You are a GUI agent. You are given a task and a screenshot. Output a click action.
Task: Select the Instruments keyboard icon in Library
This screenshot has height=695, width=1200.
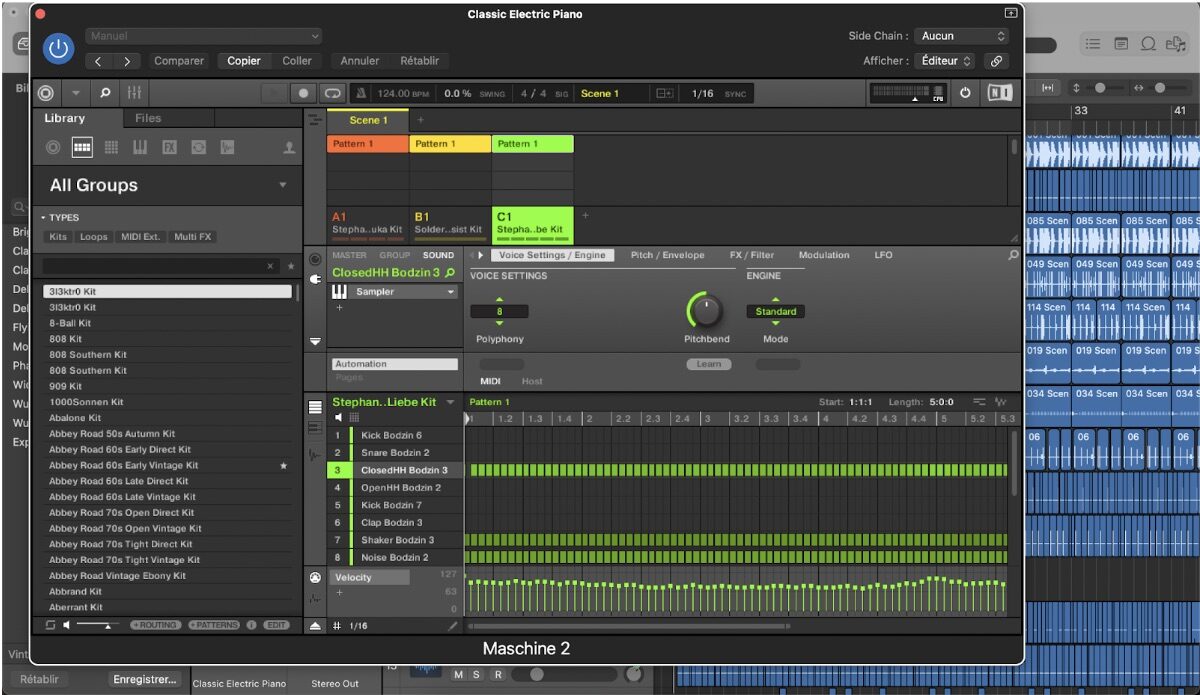tap(140, 147)
